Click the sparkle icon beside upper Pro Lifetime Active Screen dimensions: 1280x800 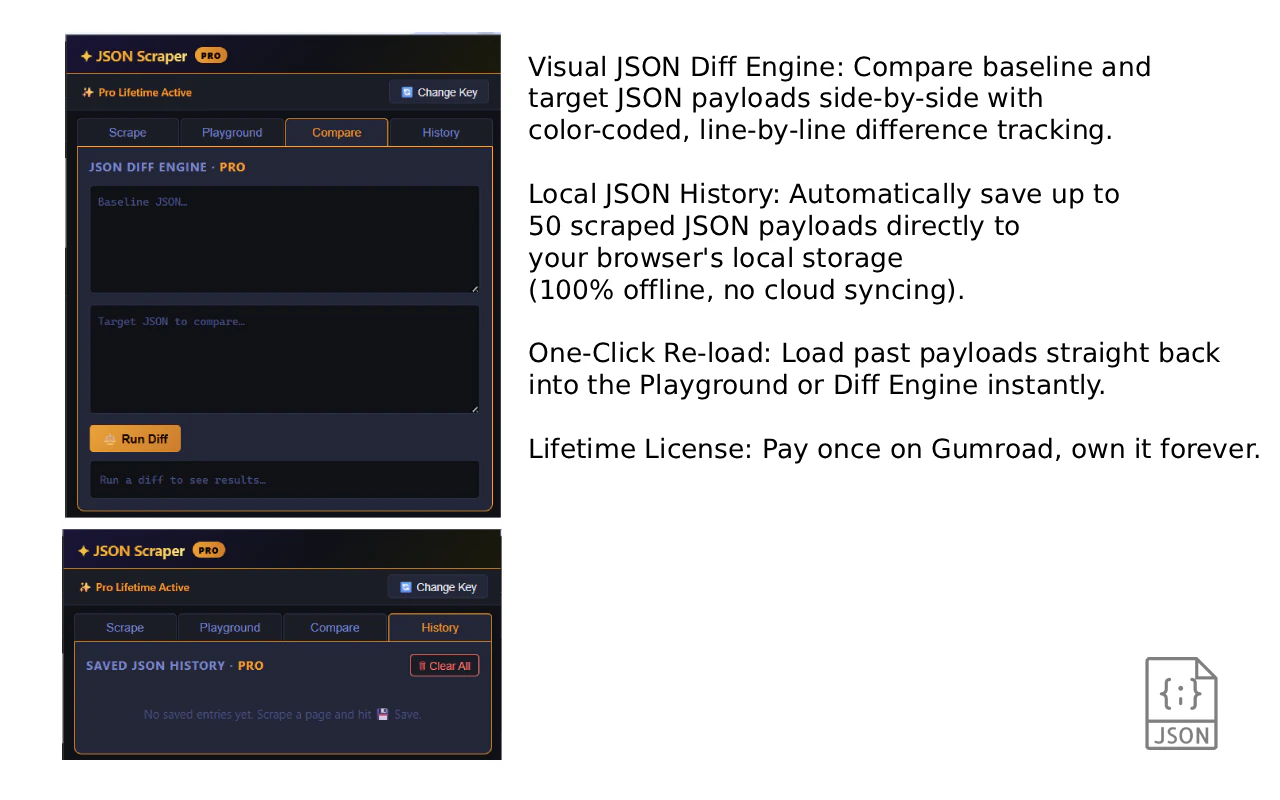click(x=88, y=92)
